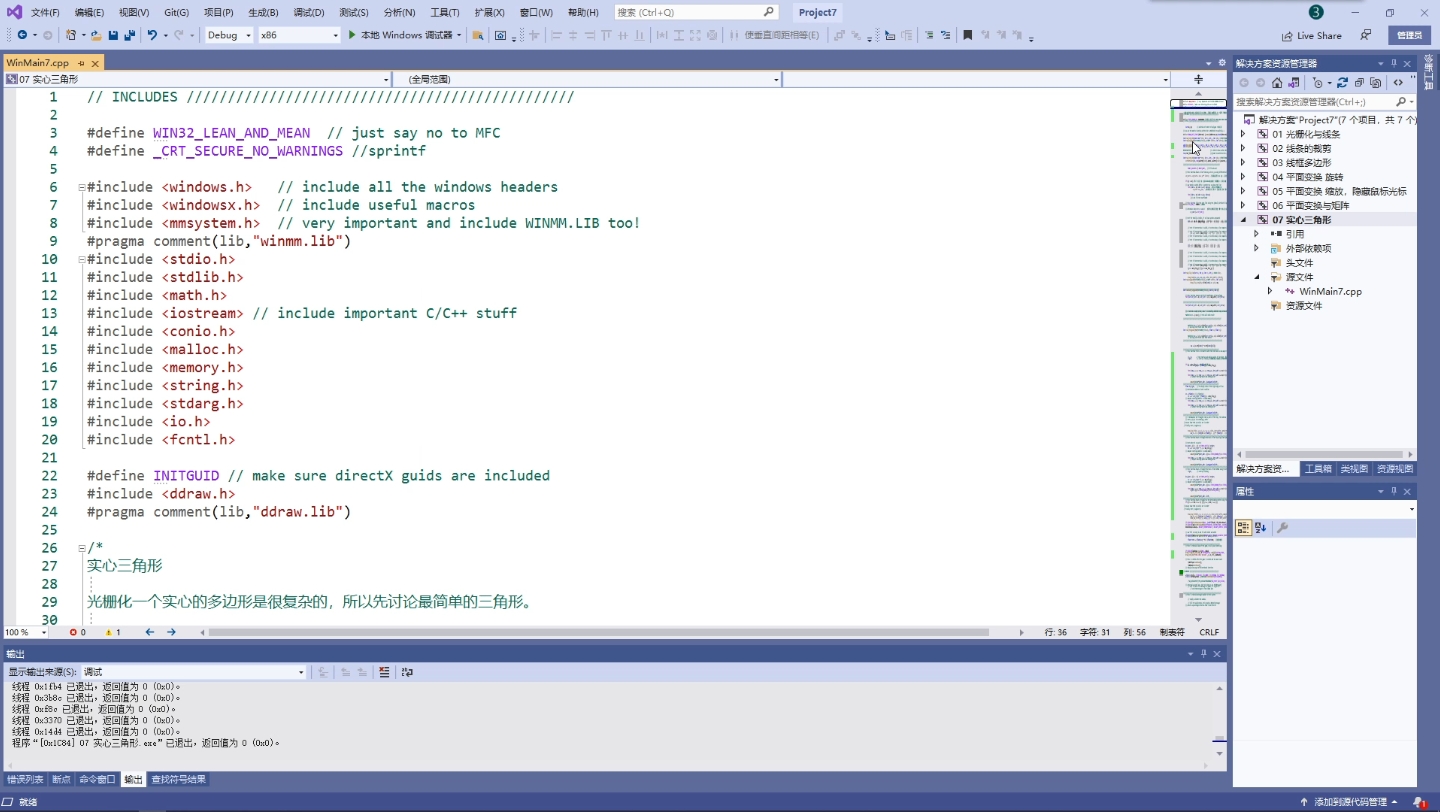
Task: Open the open-file folder icon
Action: [96, 35]
